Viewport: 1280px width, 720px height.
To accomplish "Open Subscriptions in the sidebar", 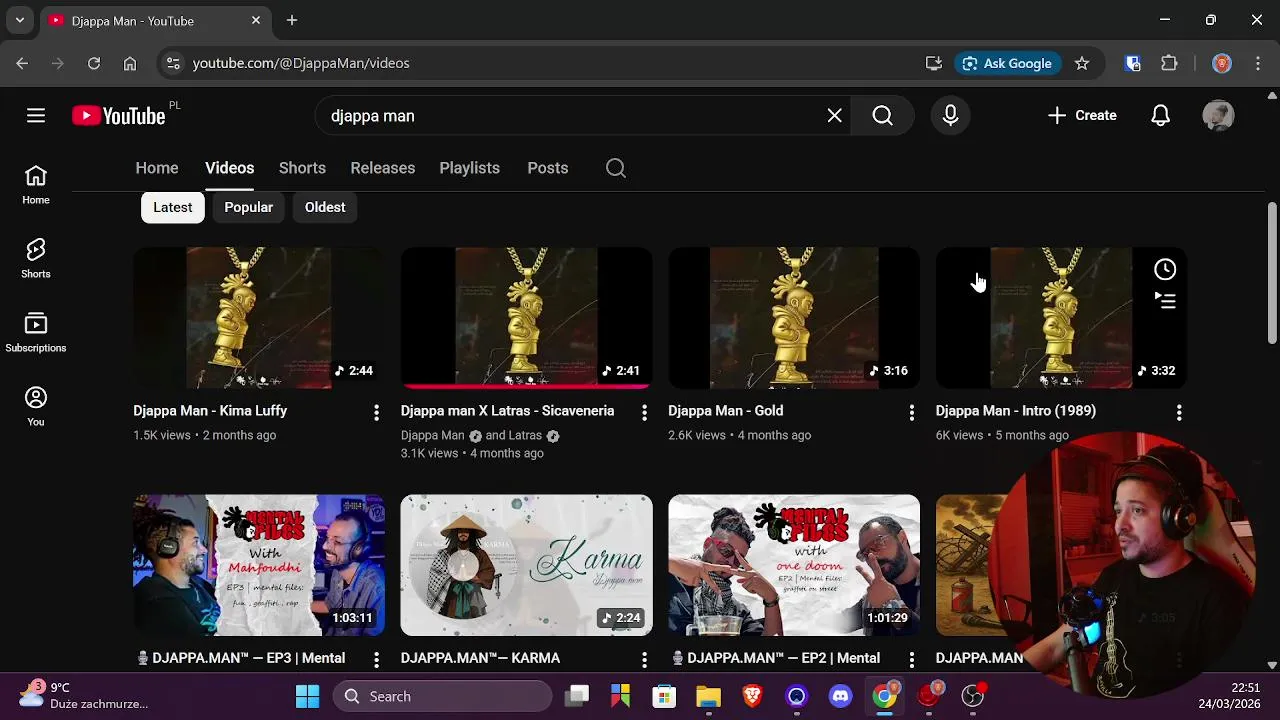I will (x=36, y=333).
